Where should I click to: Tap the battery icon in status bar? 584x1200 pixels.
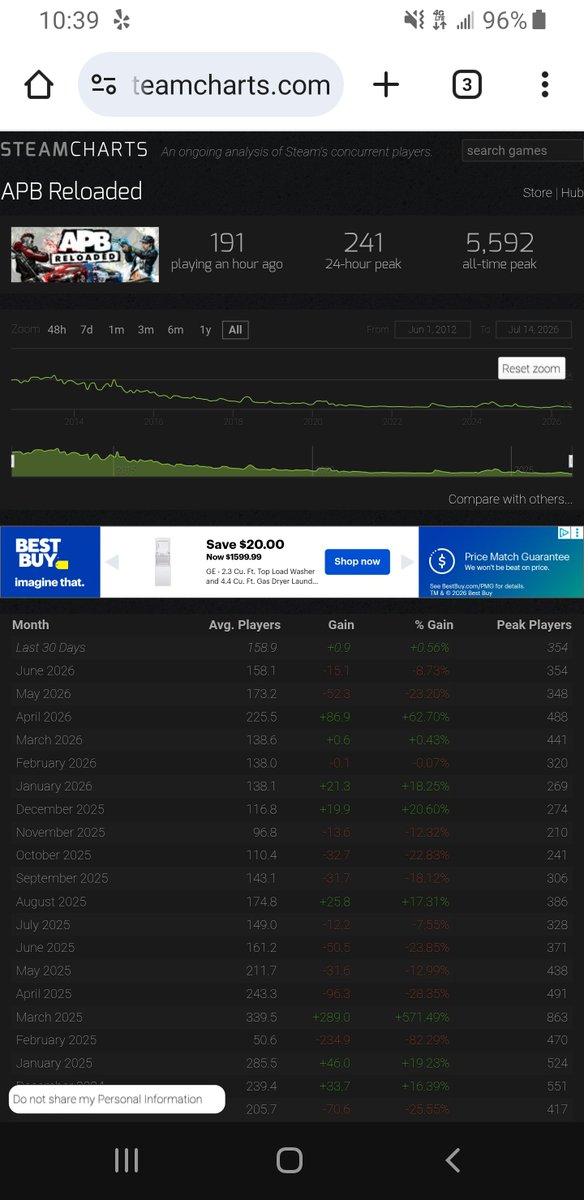click(540, 20)
